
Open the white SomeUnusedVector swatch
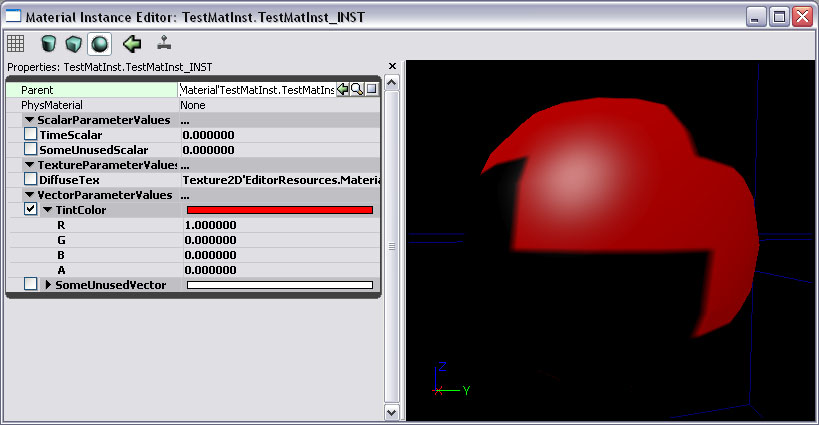[280, 285]
